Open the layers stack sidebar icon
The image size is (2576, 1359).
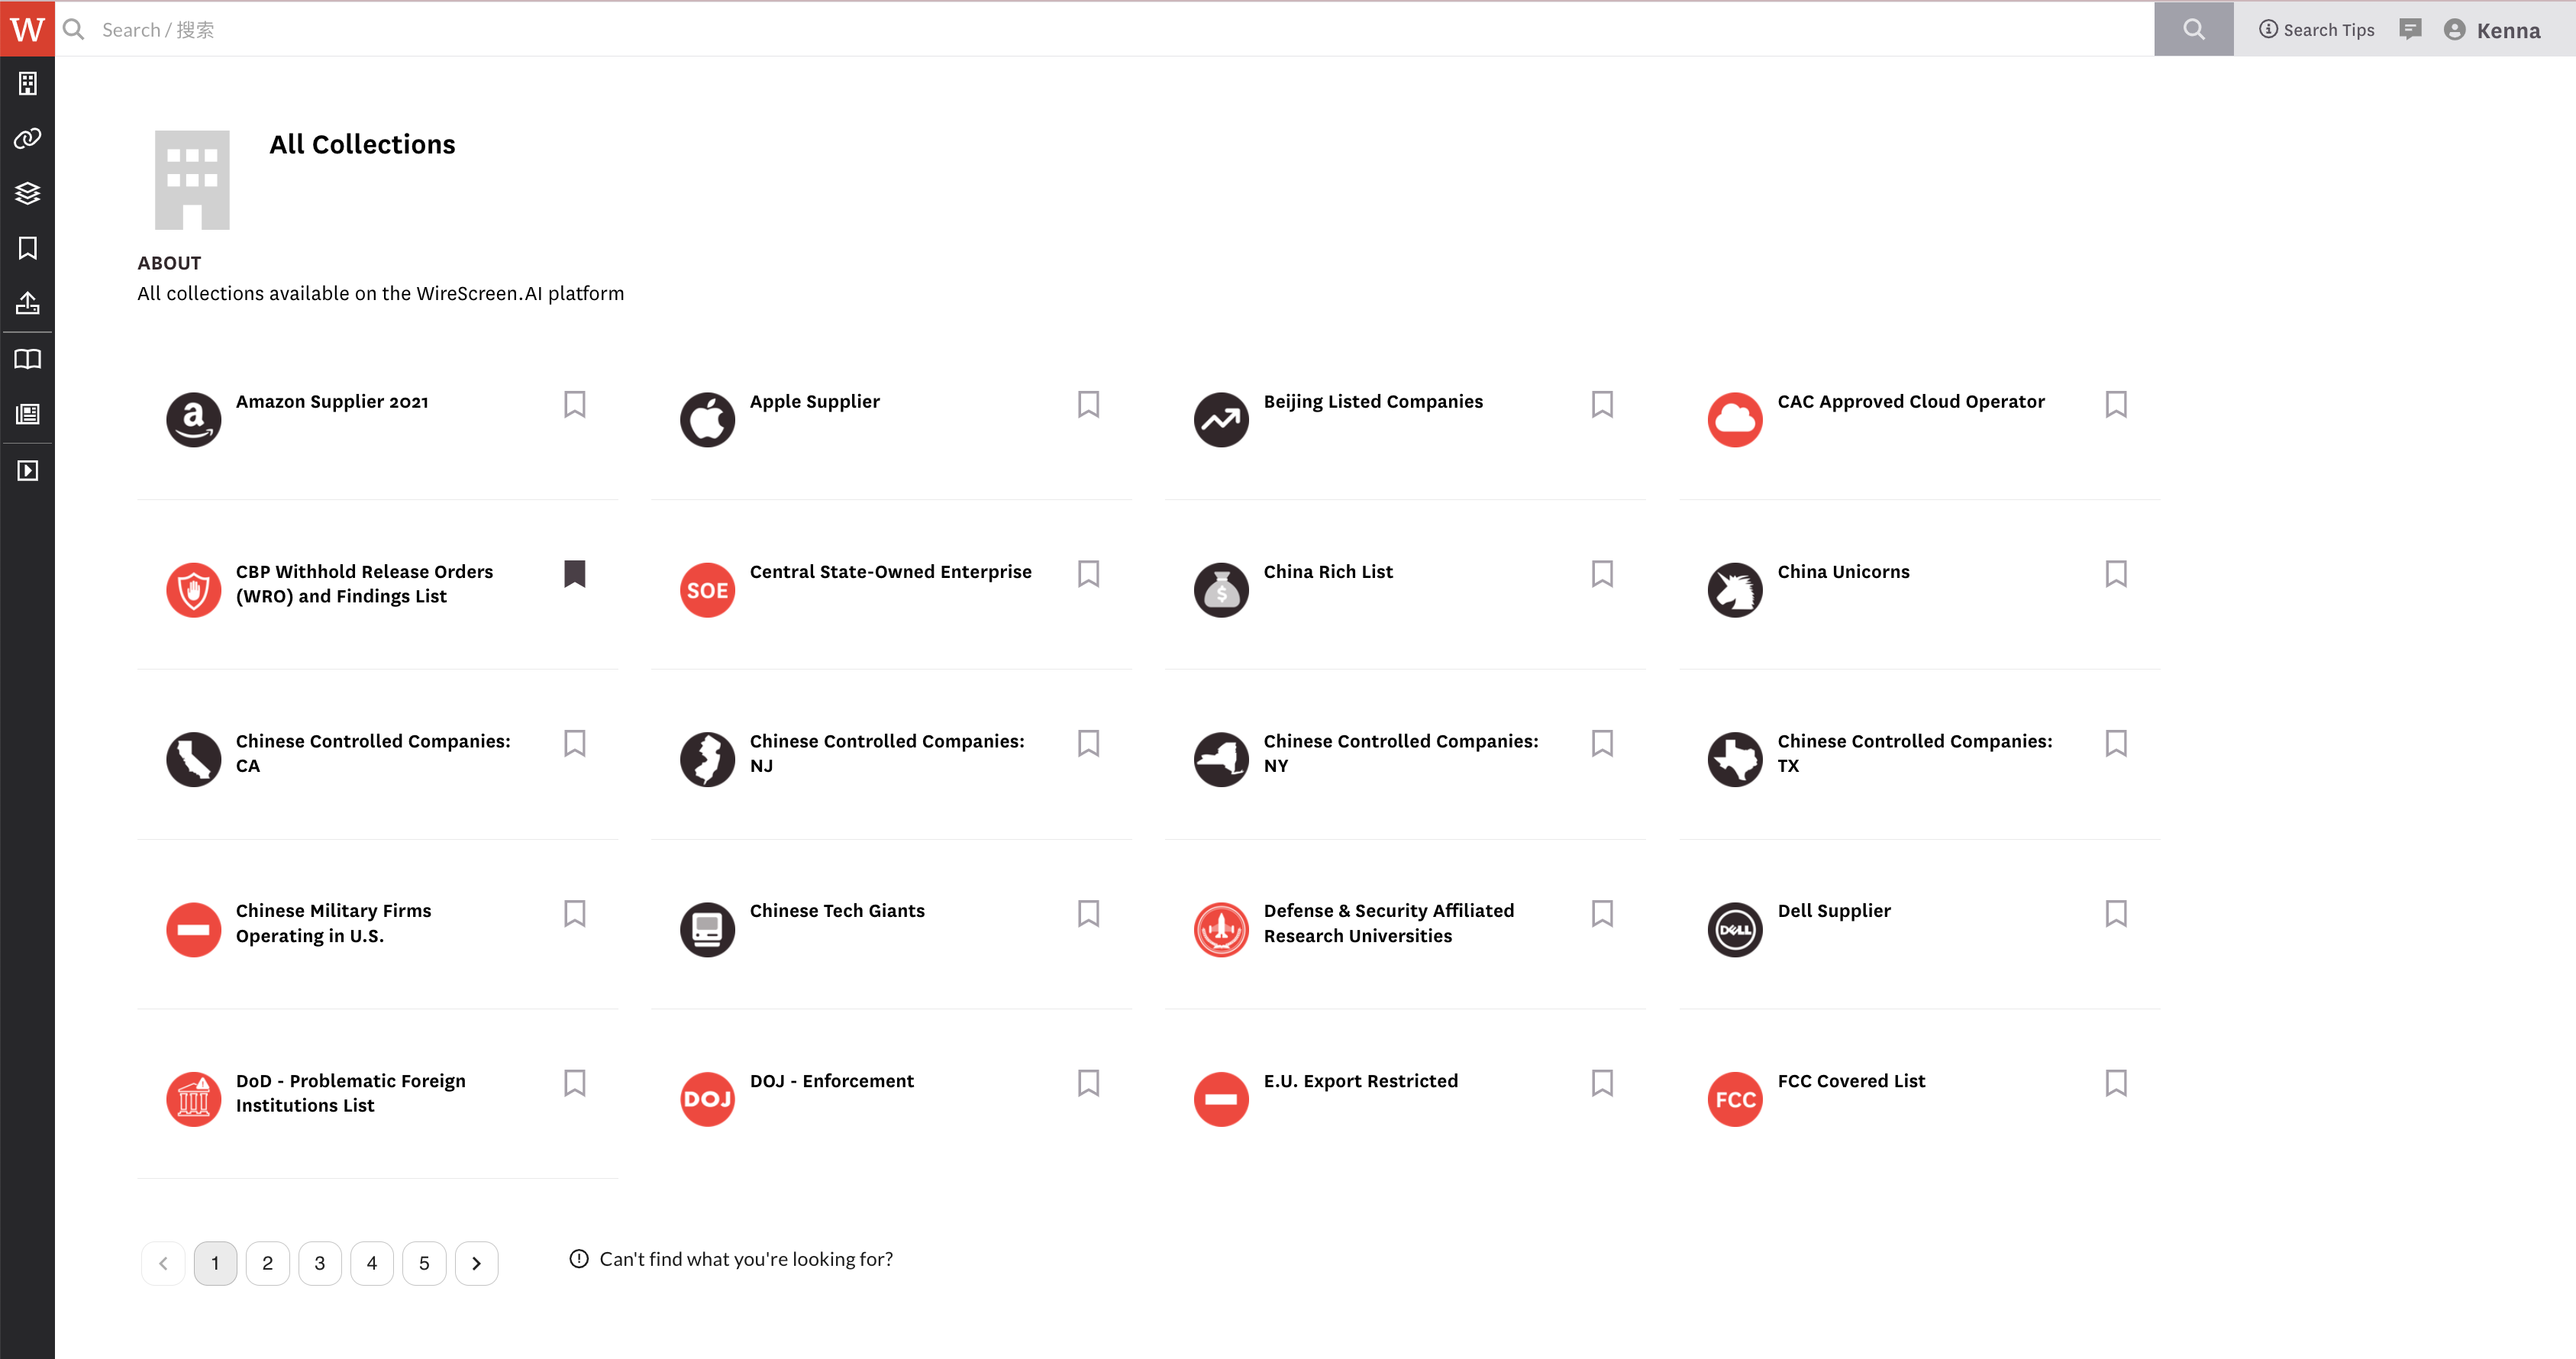(27, 193)
